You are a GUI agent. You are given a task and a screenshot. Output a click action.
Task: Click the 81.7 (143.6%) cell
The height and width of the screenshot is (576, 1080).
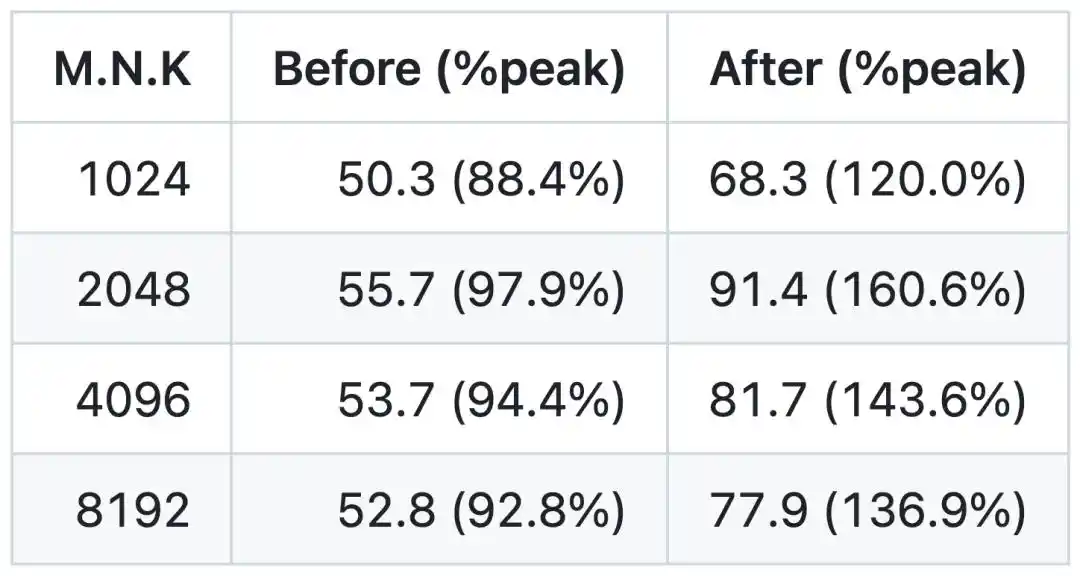coord(868,398)
